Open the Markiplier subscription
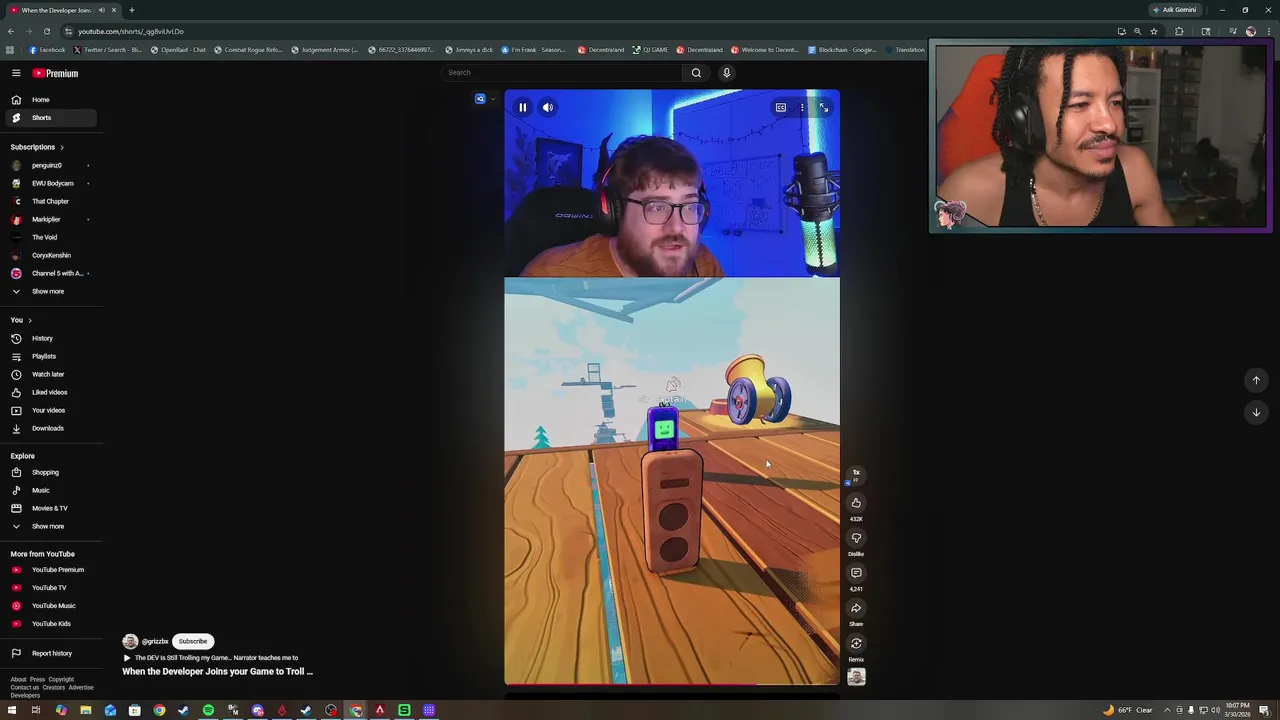1280x720 pixels. tap(49, 219)
